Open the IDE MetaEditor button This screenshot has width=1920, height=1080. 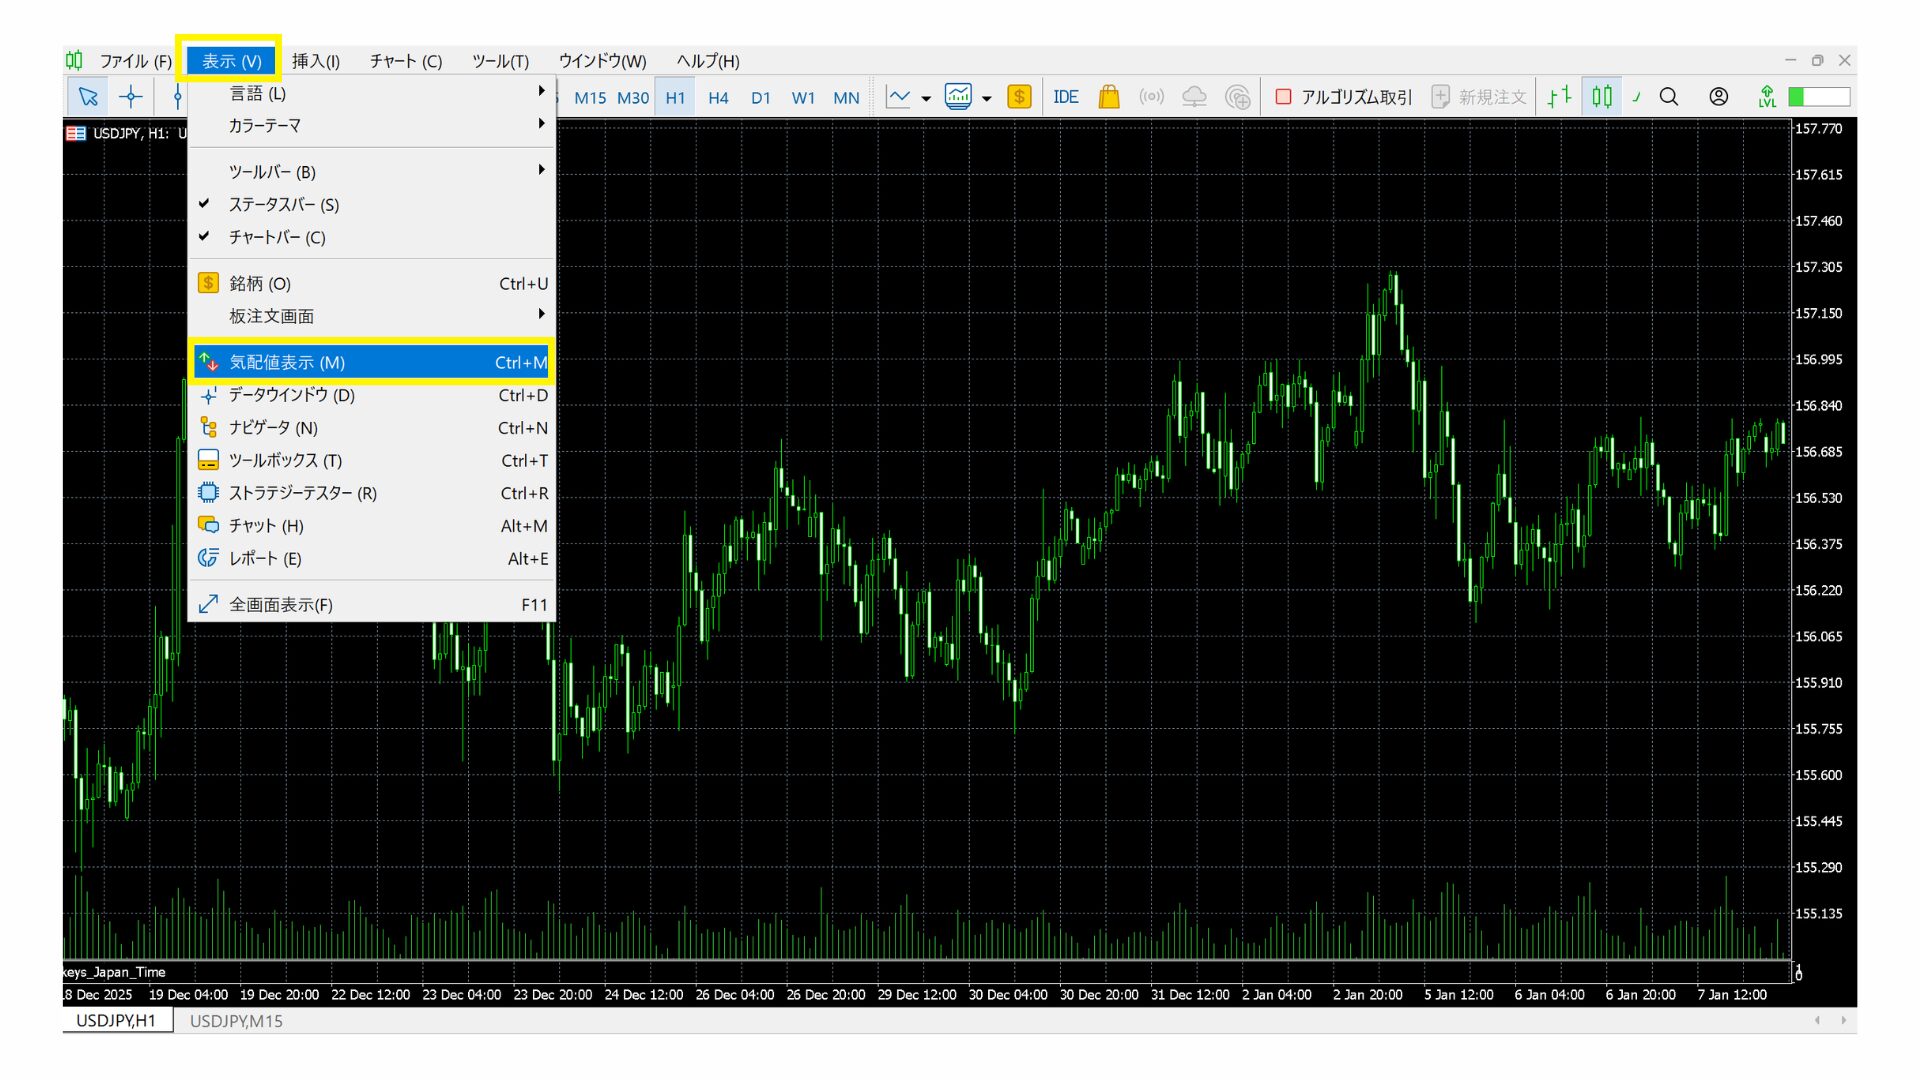(1065, 97)
